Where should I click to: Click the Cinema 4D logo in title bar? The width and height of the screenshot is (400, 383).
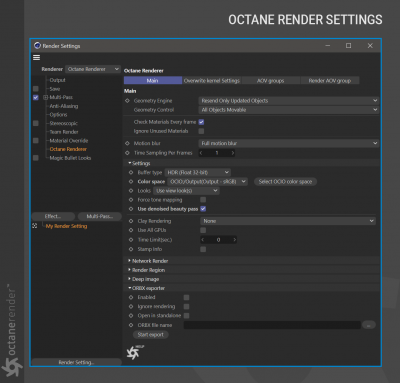[x=37, y=46]
